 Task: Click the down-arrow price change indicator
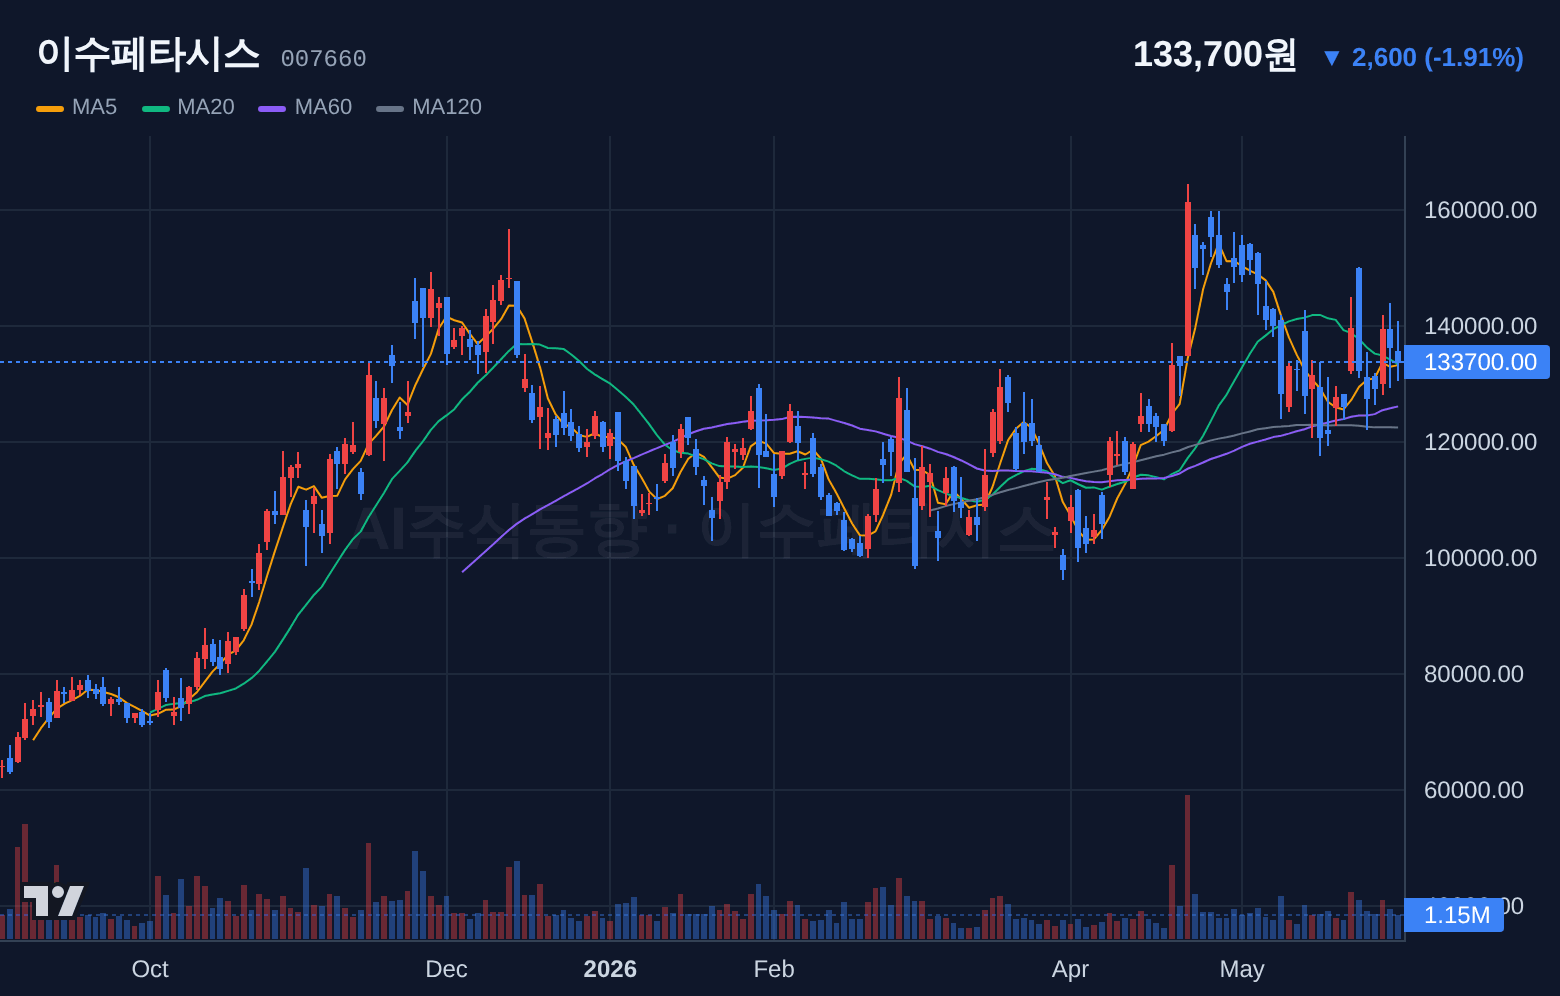point(1331,58)
